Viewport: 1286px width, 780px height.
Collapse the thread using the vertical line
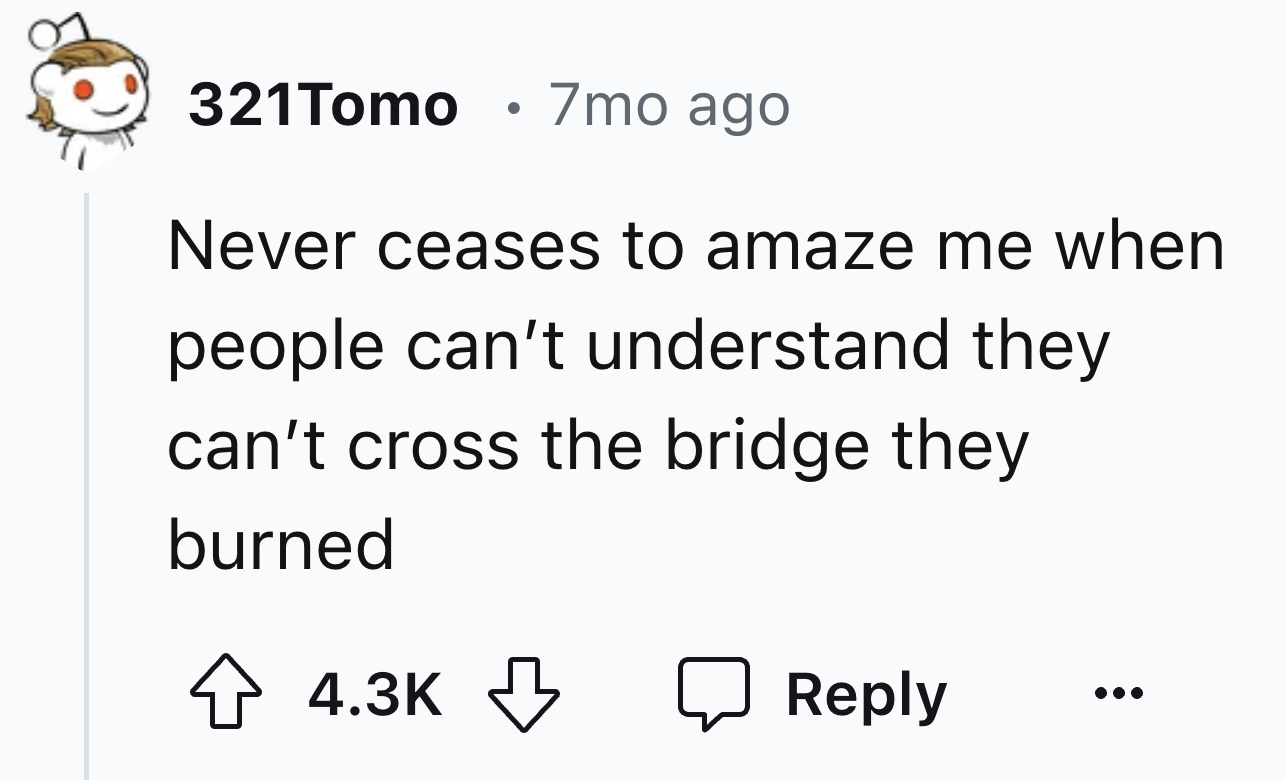point(88,480)
